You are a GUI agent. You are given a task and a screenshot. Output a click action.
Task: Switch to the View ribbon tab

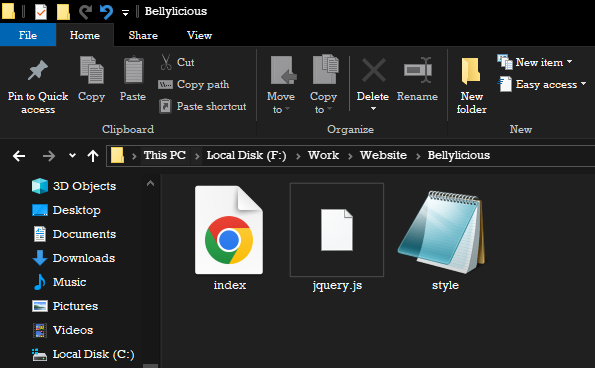coord(199,35)
